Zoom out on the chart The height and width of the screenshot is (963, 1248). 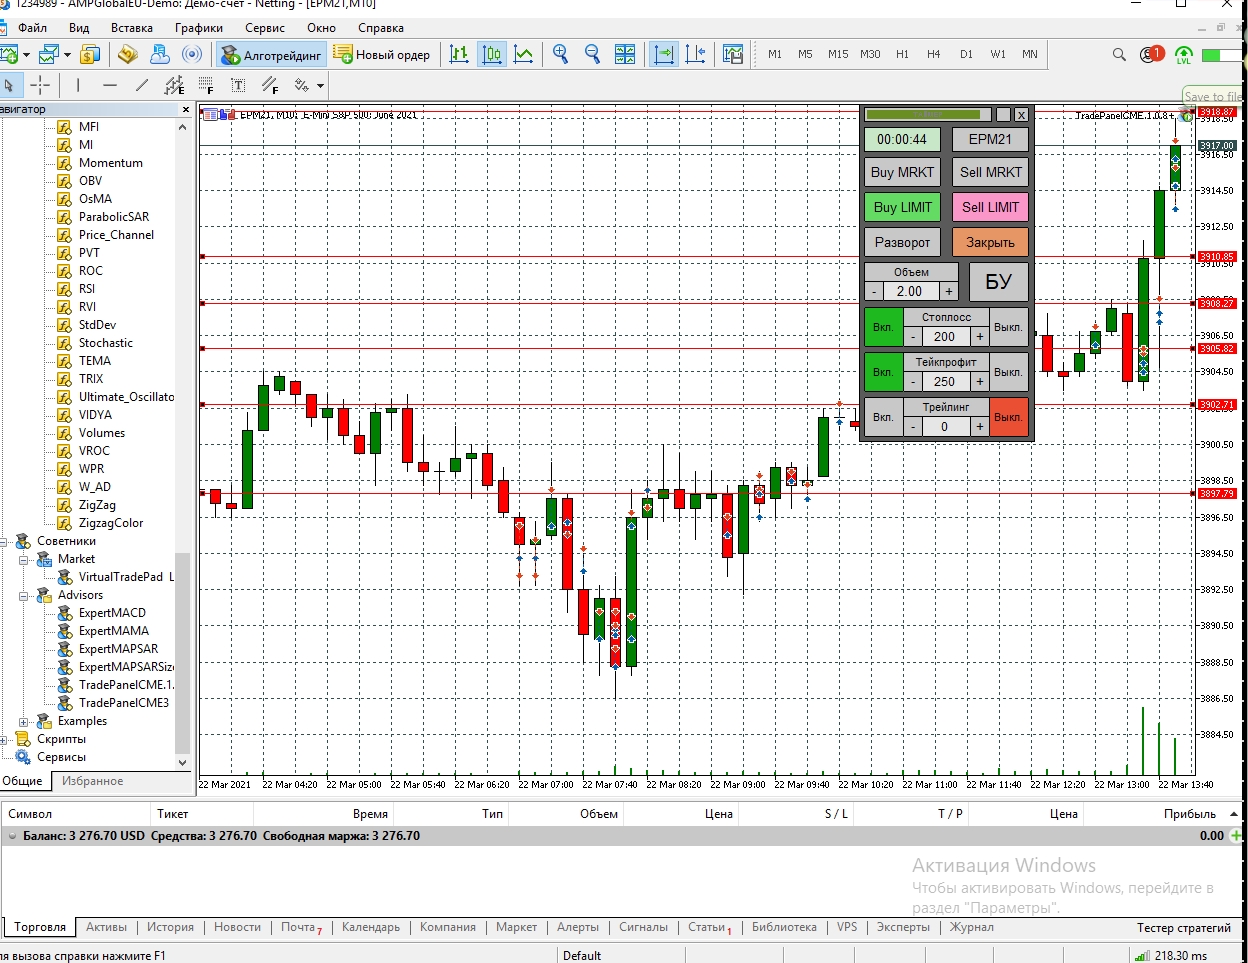[x=593, y=54]
